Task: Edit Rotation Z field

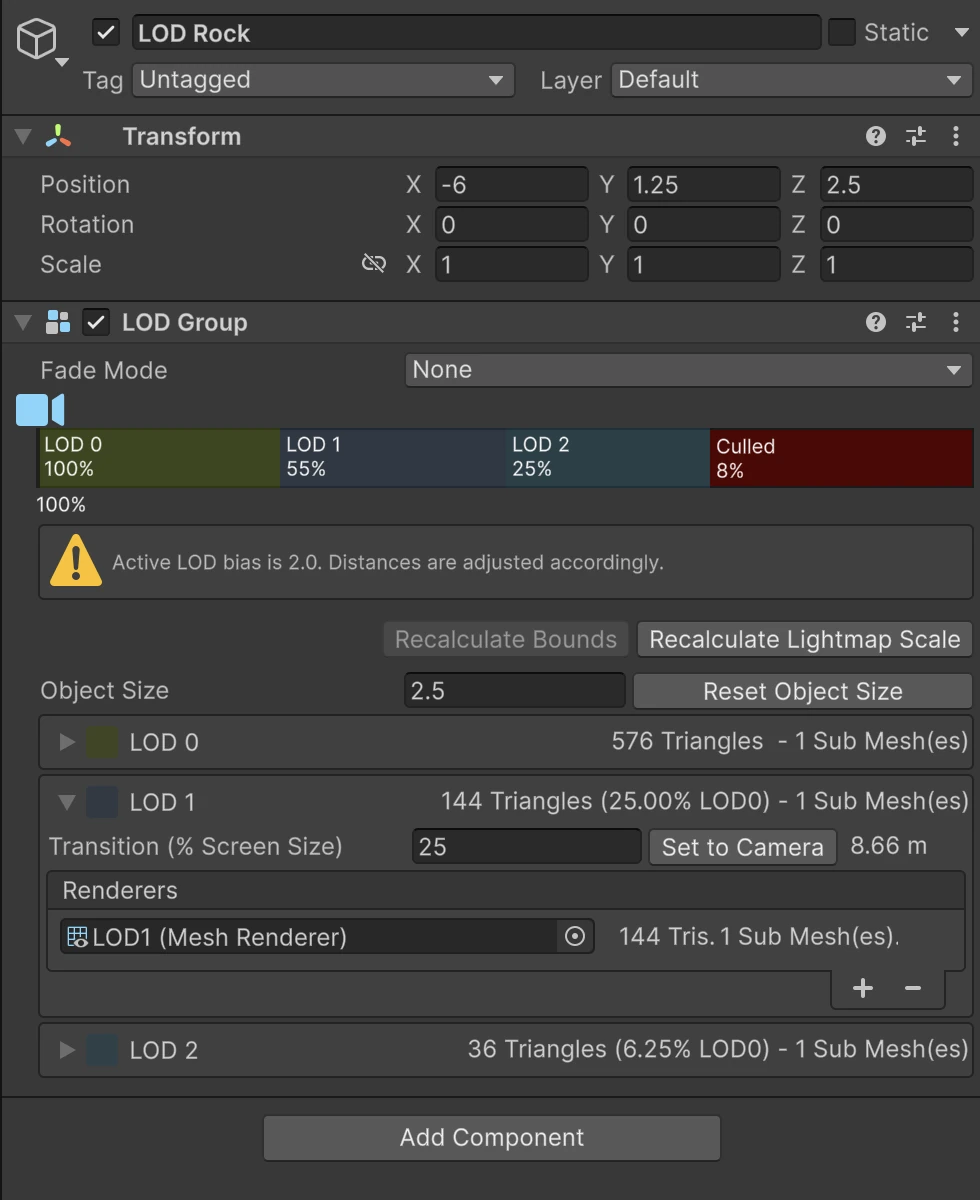Action: pos(896,225)
